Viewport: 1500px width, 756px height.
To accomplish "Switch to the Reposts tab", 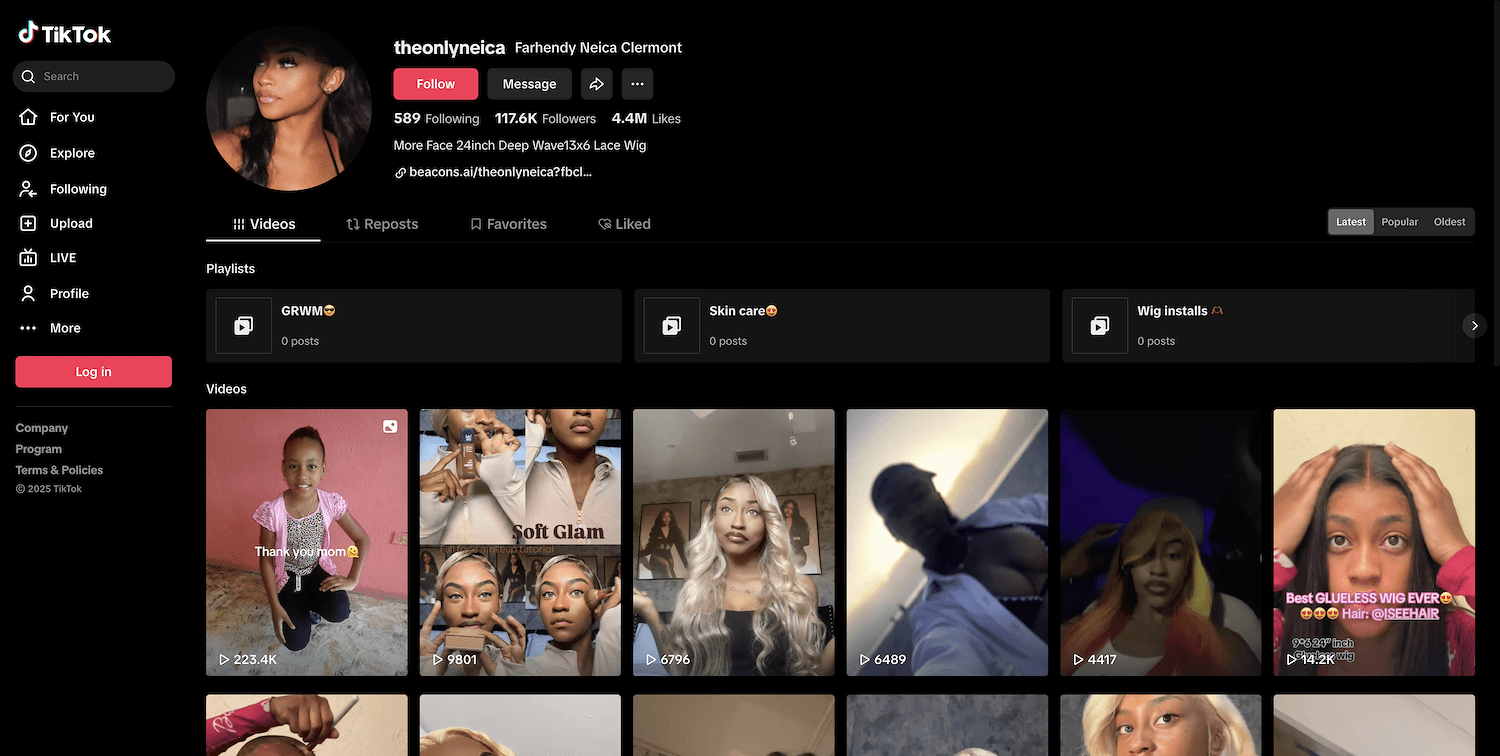I will click(x=382, y=224).
